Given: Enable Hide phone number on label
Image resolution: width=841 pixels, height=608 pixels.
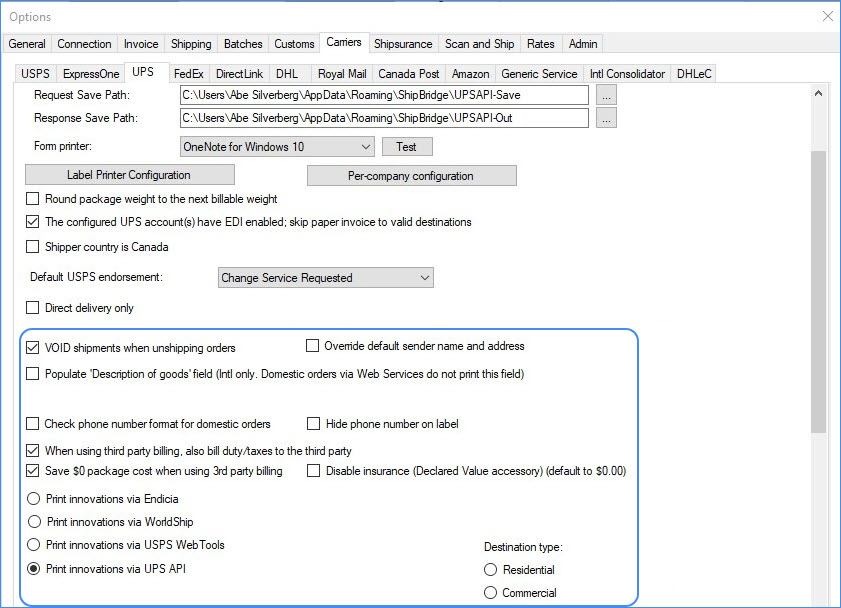Looking at the screenshot, I should click(313, 424).
